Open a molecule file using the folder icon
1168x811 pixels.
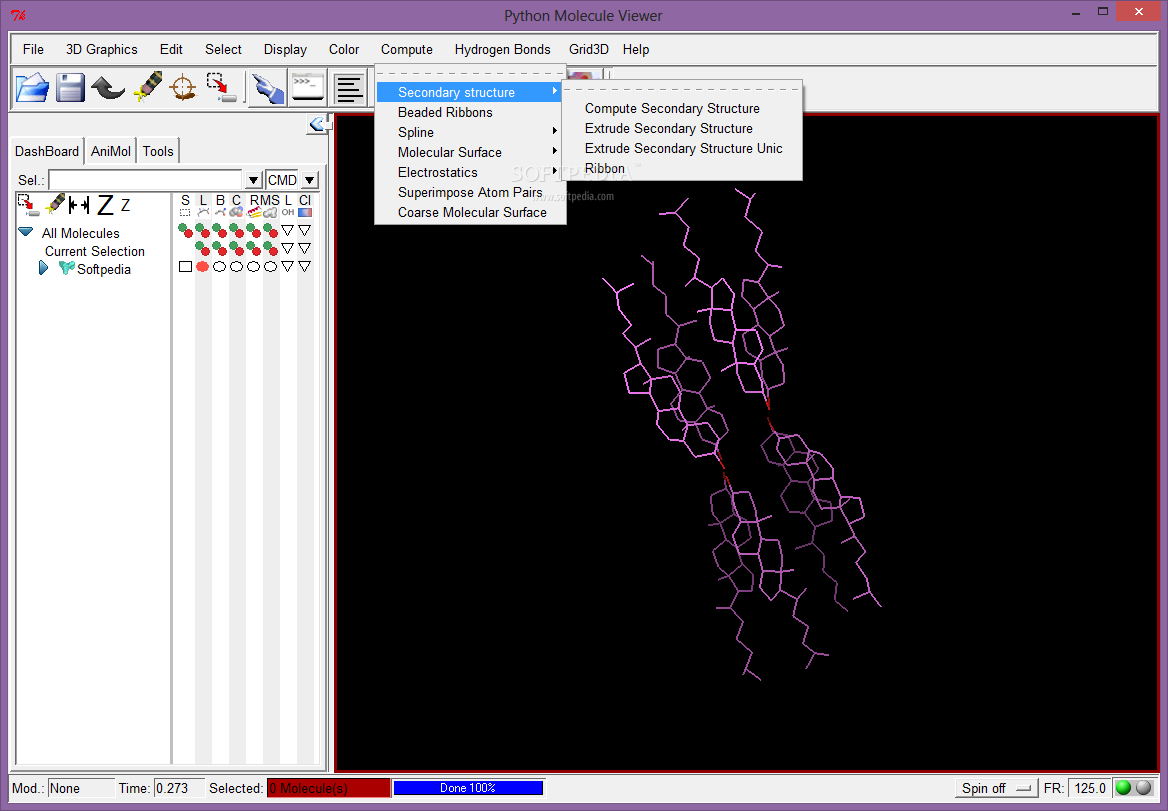[32, 88]
